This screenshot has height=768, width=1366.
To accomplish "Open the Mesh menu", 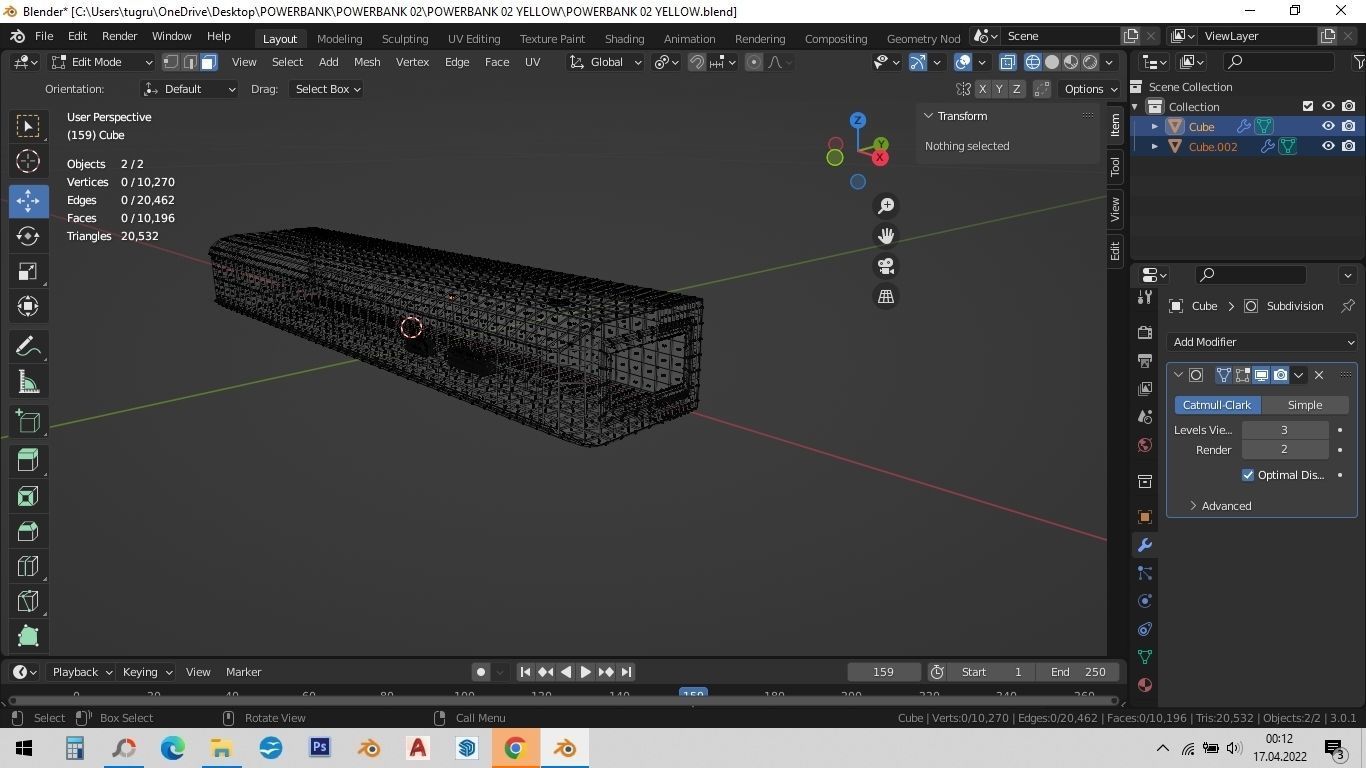I will coord(367,62).
